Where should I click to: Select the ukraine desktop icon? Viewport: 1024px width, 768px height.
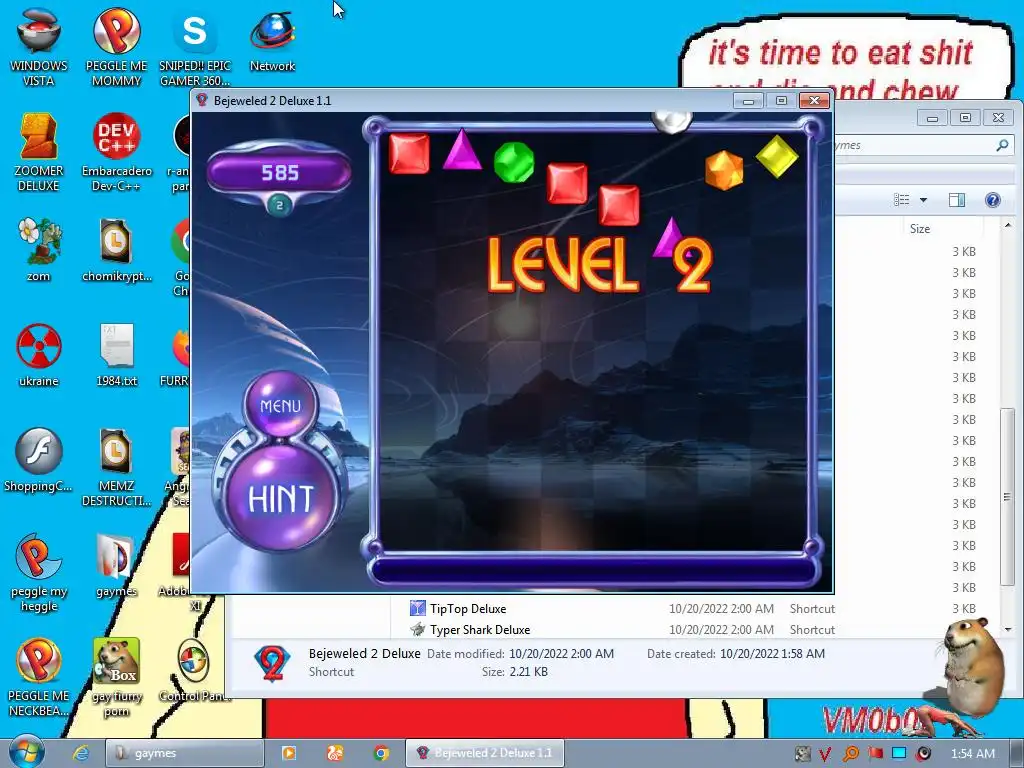point(39,355)
